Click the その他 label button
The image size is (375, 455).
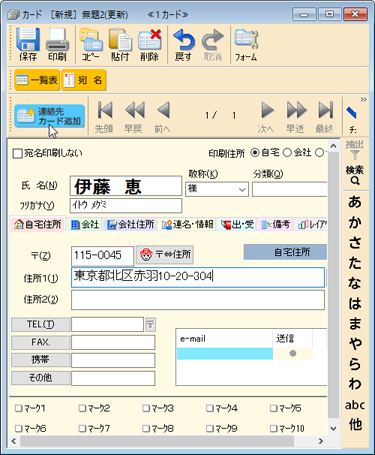(x=41, y=378)
